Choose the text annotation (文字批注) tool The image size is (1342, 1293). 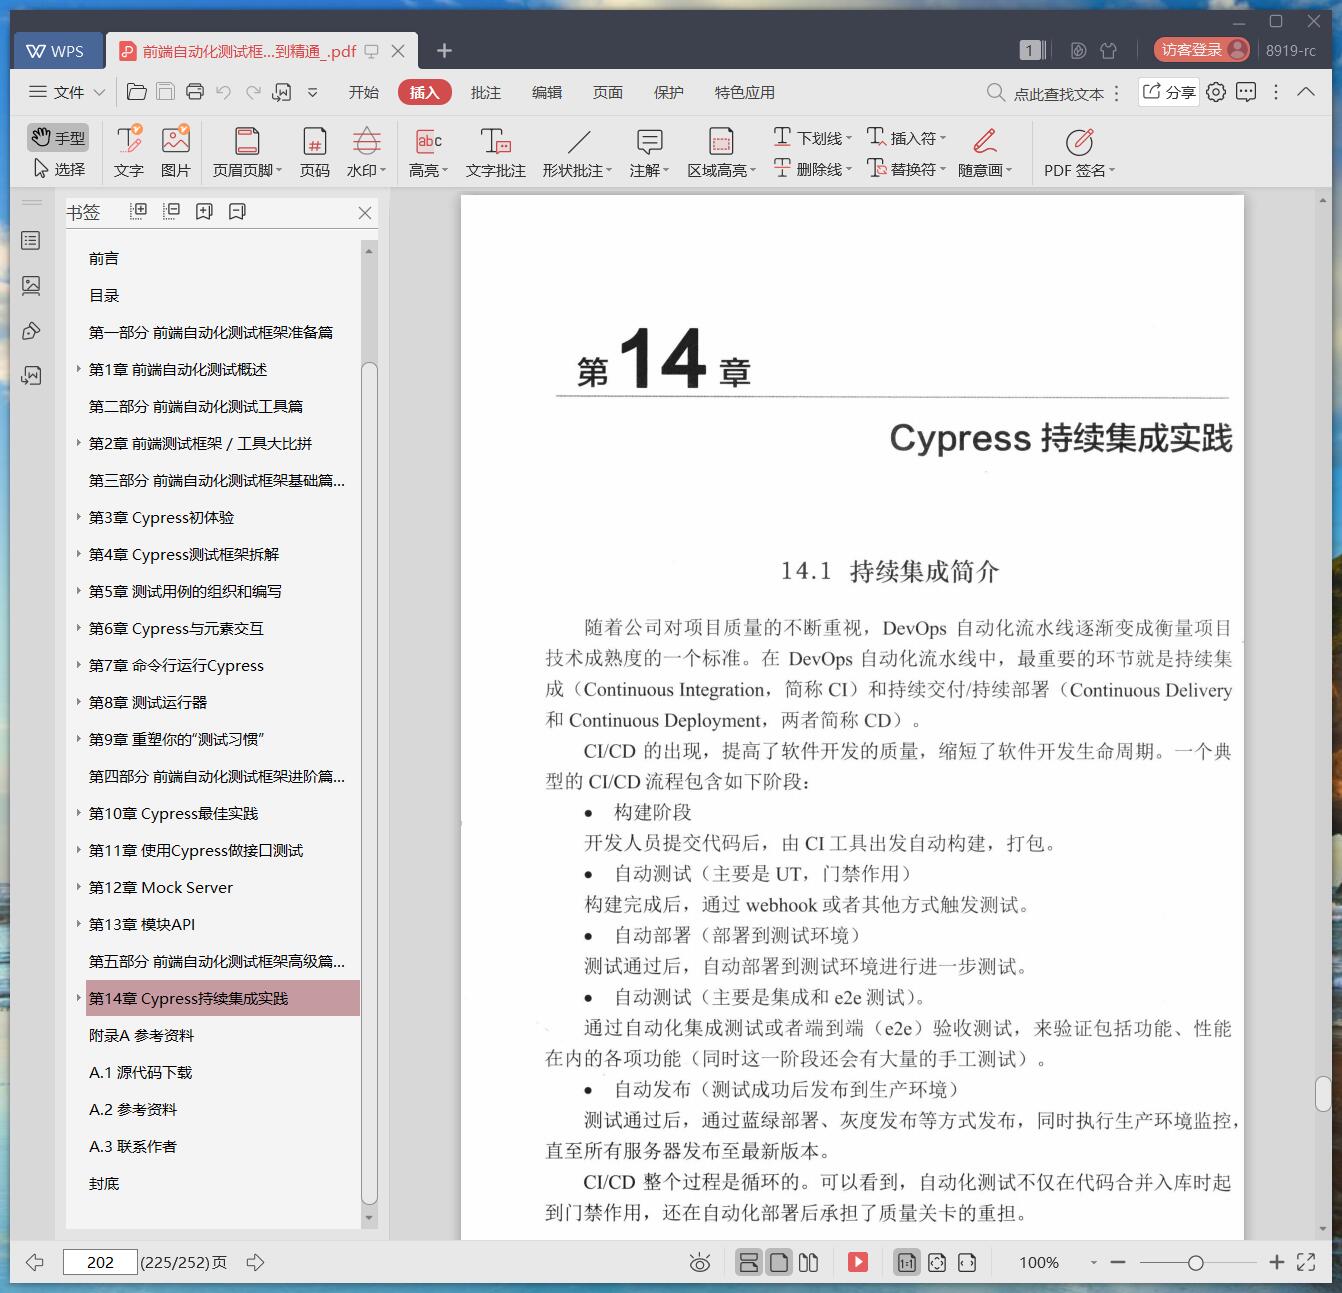pos(495,151)
